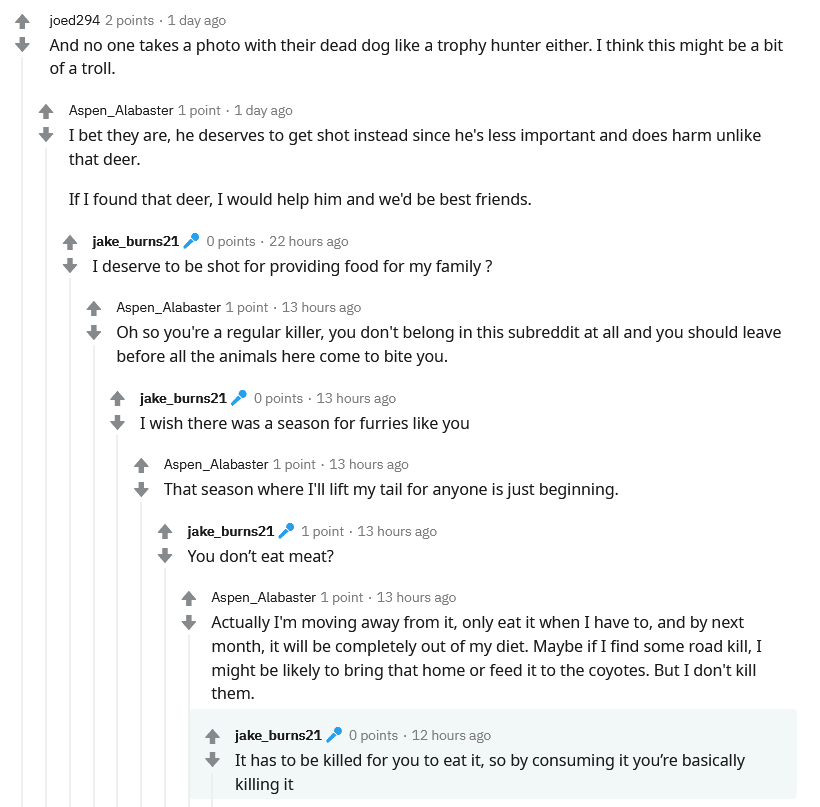Viewport: 820px width, 807px height.
Task: Upvote the highlighted 'It has to be killed' comment
Action: pos(212,736)
